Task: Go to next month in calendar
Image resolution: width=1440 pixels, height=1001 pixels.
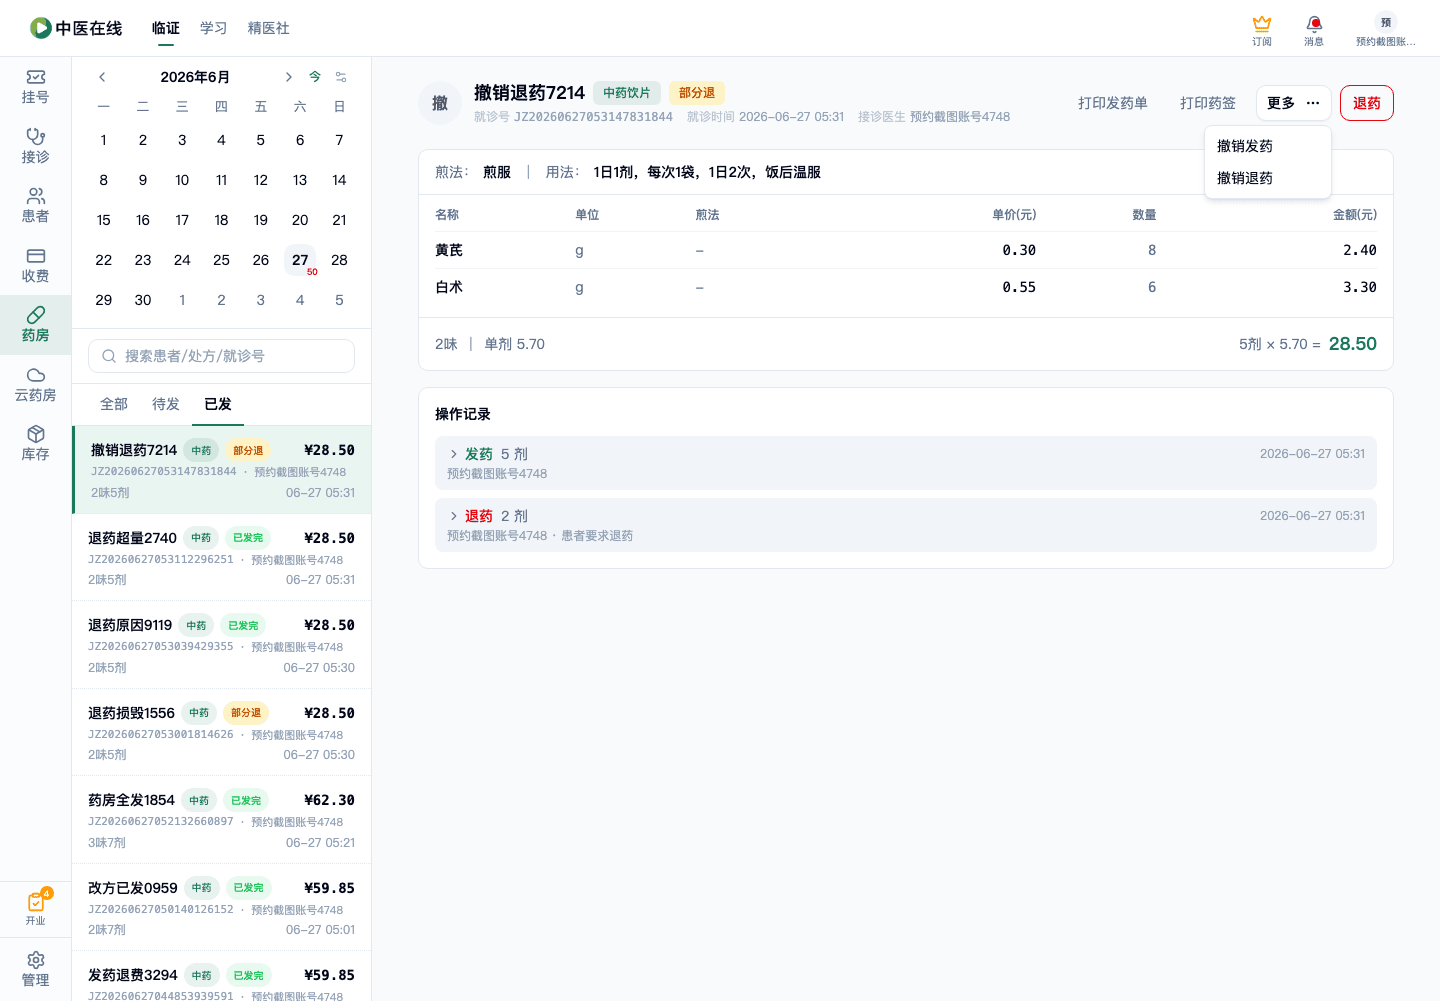Action: click(x=288, y=77)
